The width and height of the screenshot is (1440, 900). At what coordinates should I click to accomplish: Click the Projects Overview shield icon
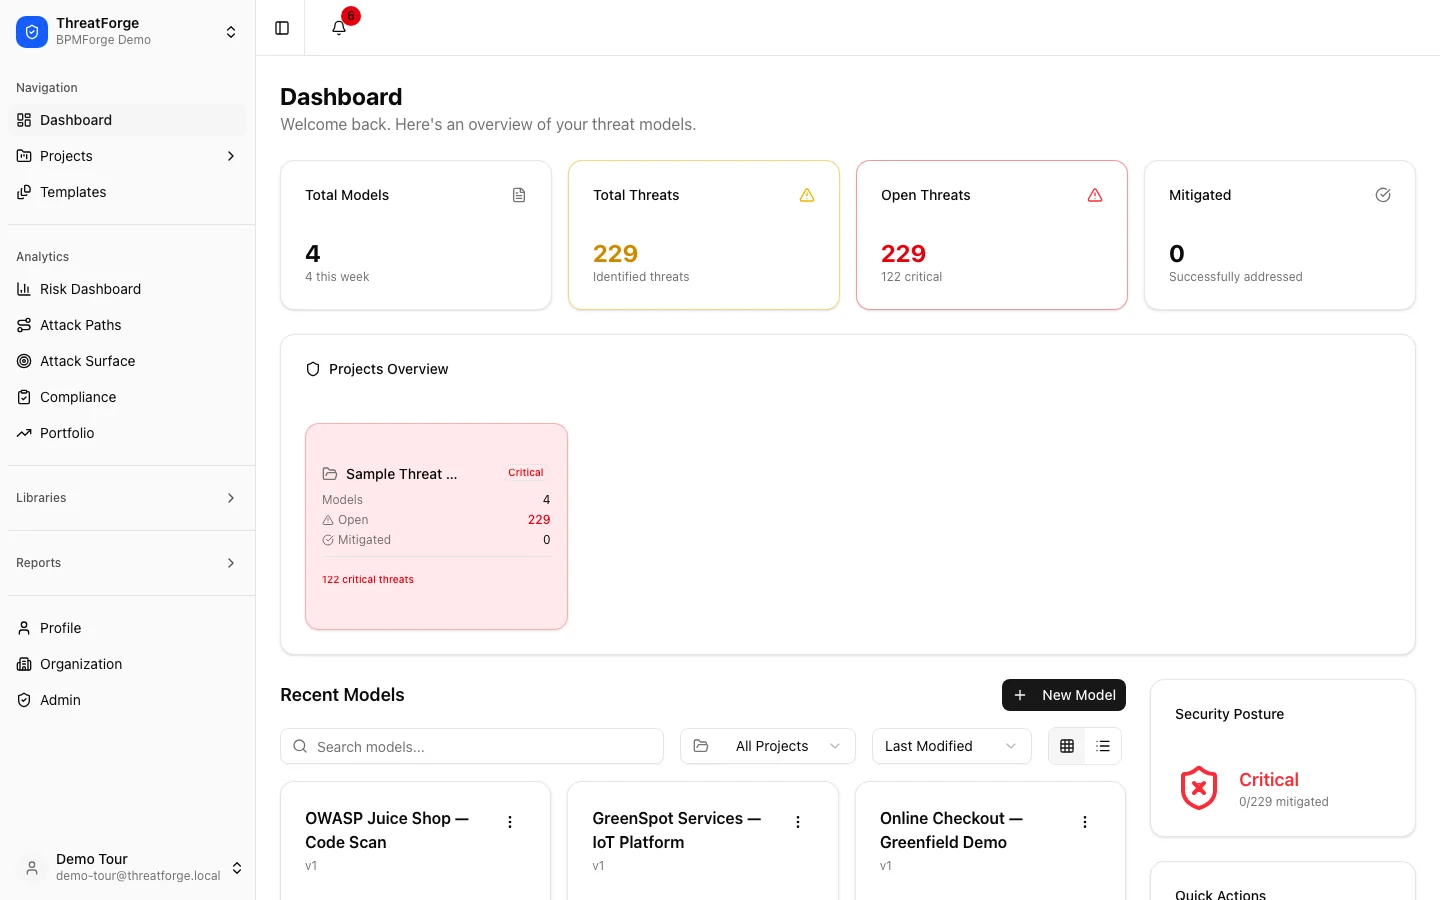point(313,369)
